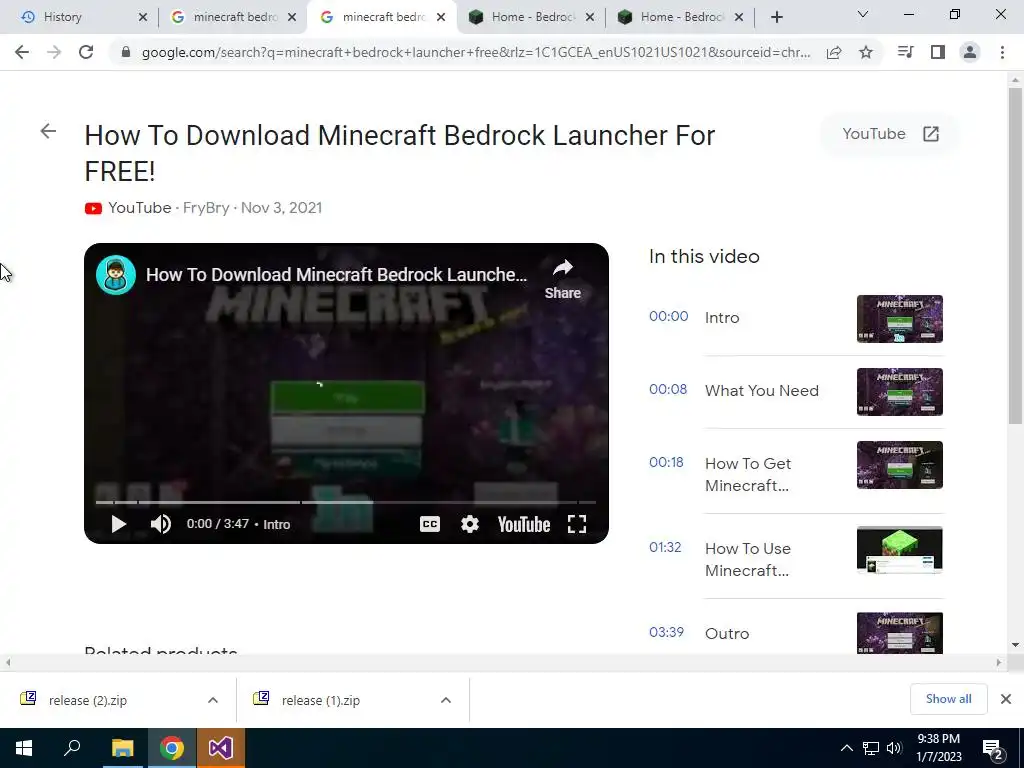The image size is (1024, 768).
Task: Click the browser forward arrow
Action: 54,52
